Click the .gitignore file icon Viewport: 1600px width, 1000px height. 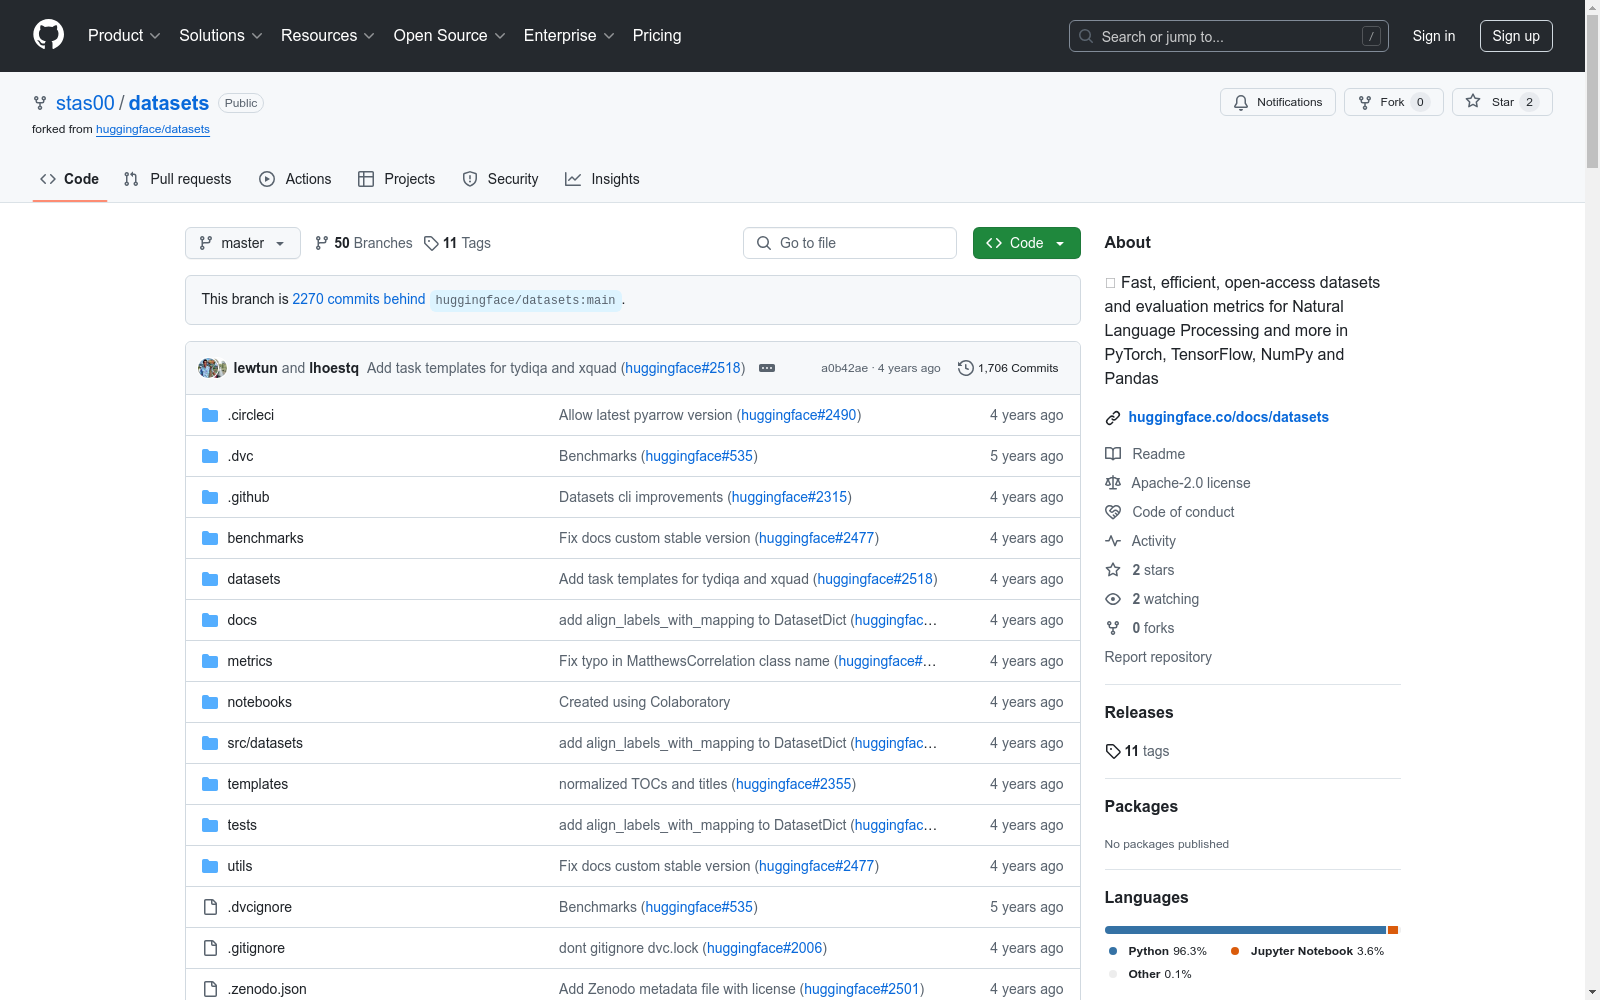point(210,948)
